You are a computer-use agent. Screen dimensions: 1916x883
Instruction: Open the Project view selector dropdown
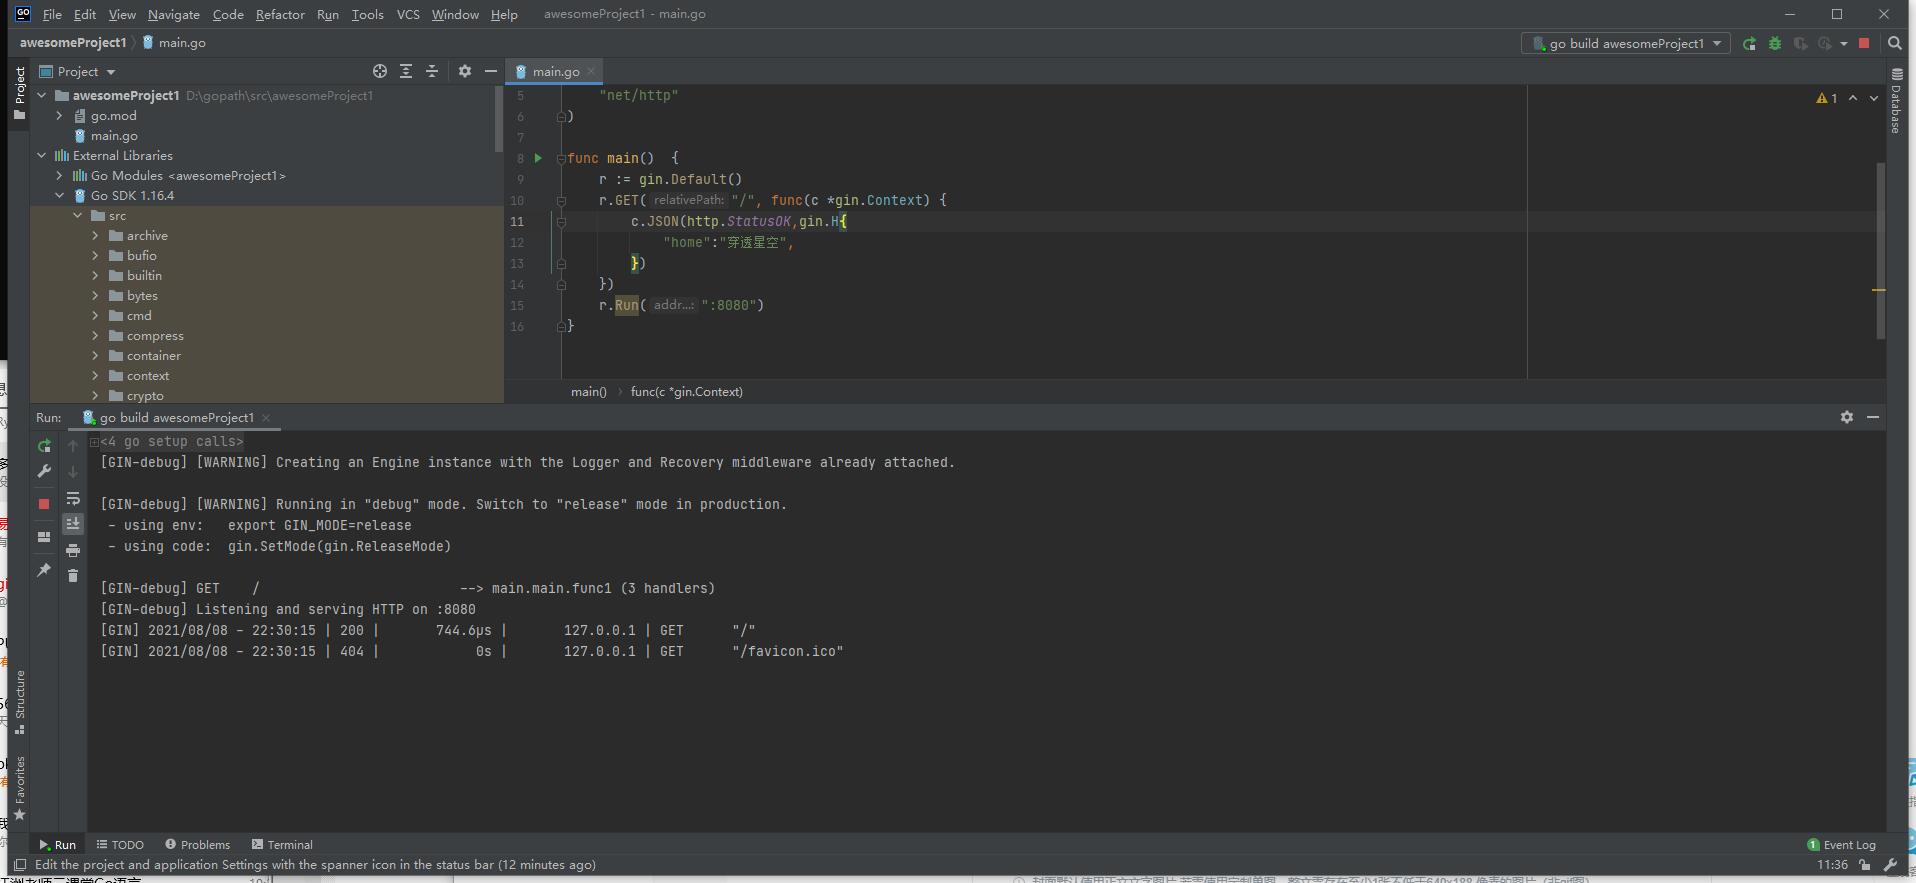(78, 71)
